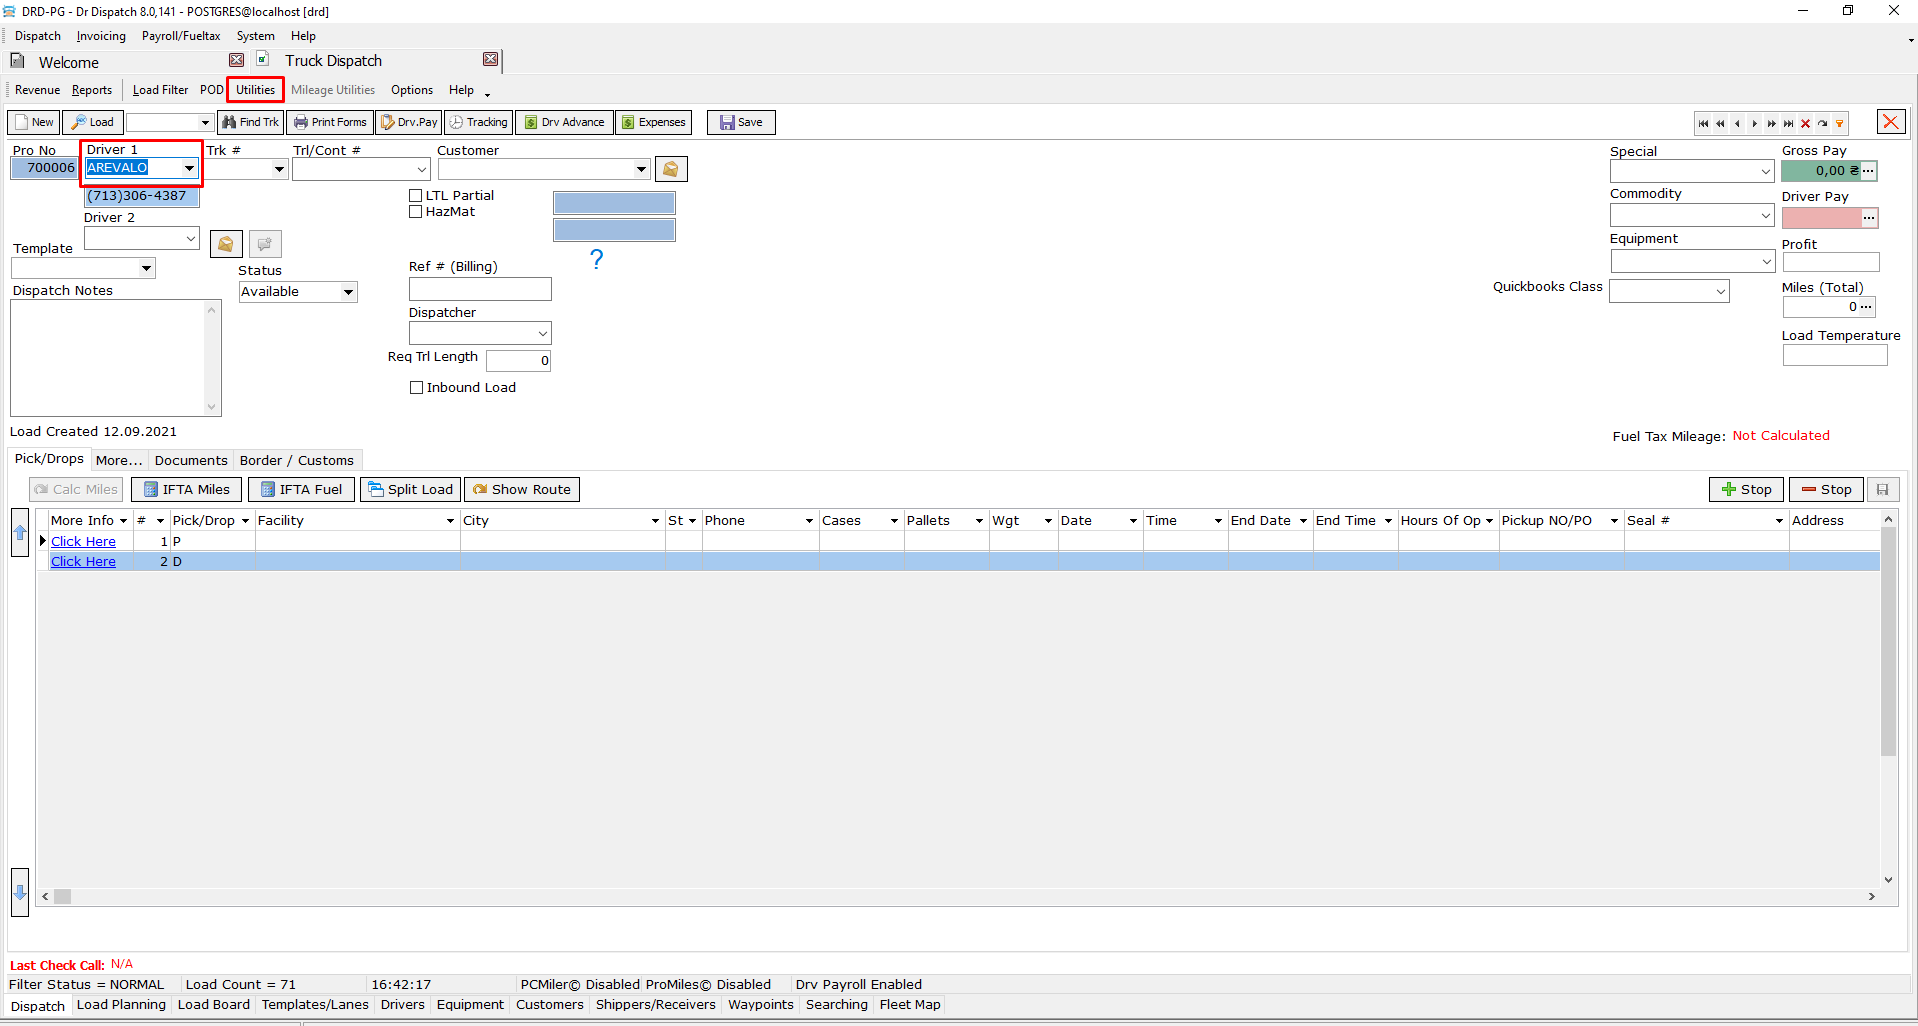Viewport: 1918px width, 1026px height.
Task: Switch to the Border / Customs tab
Action: 296,461
